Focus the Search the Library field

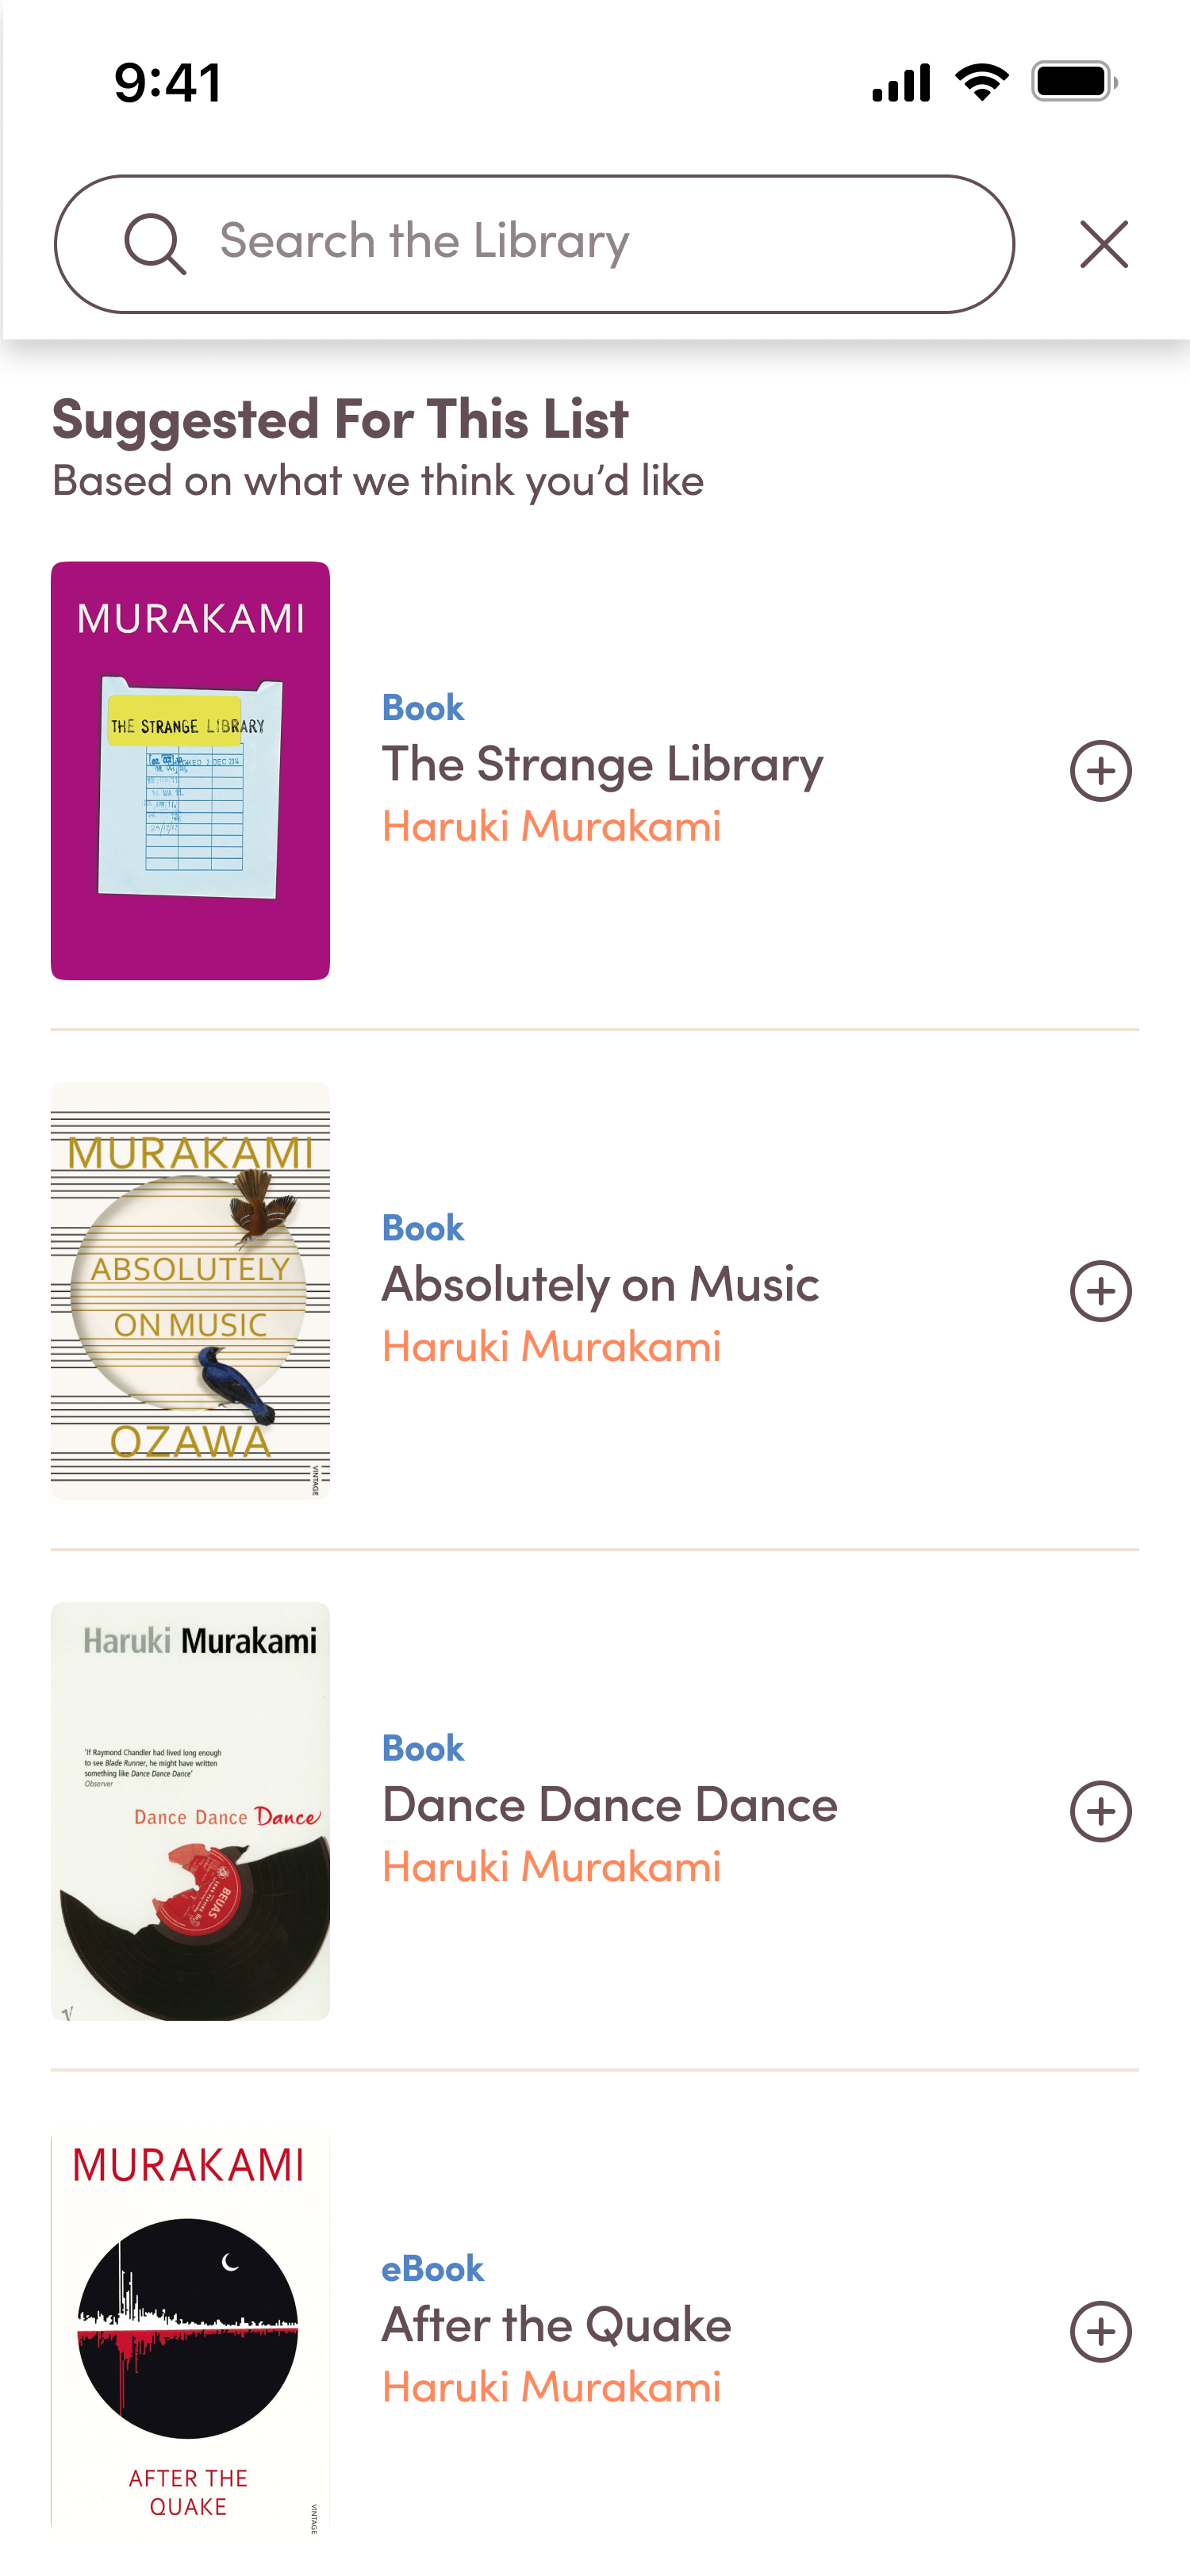pyautogui.click(x=580, y=243)
